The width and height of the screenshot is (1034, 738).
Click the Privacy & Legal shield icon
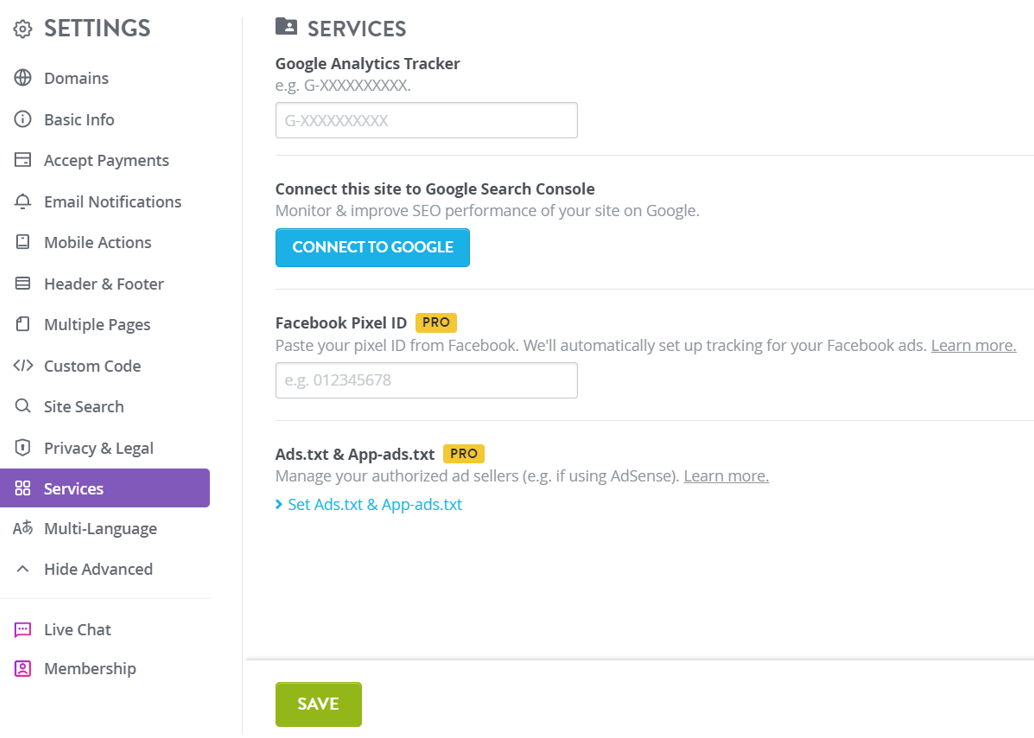tap(23, 448)
